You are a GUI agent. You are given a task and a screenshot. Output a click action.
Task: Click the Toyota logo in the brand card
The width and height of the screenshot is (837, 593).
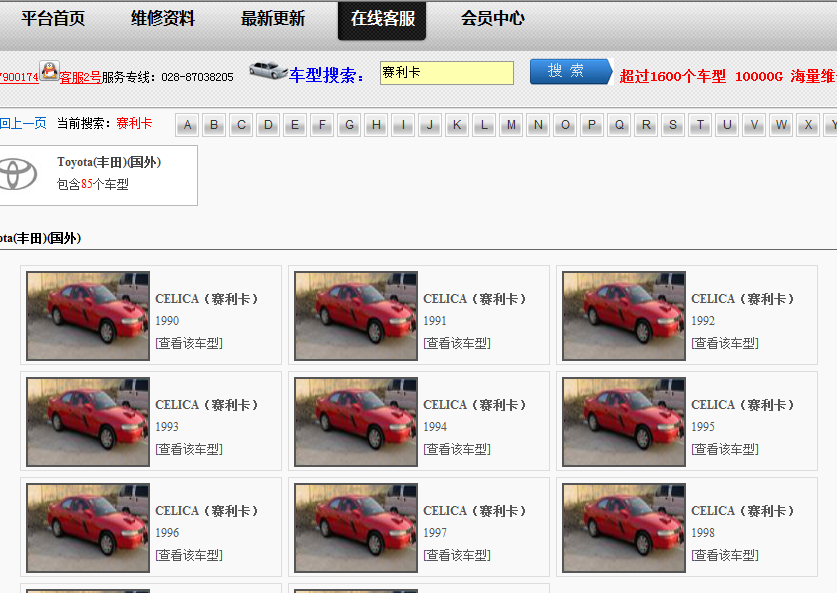(x=18, y=174)
